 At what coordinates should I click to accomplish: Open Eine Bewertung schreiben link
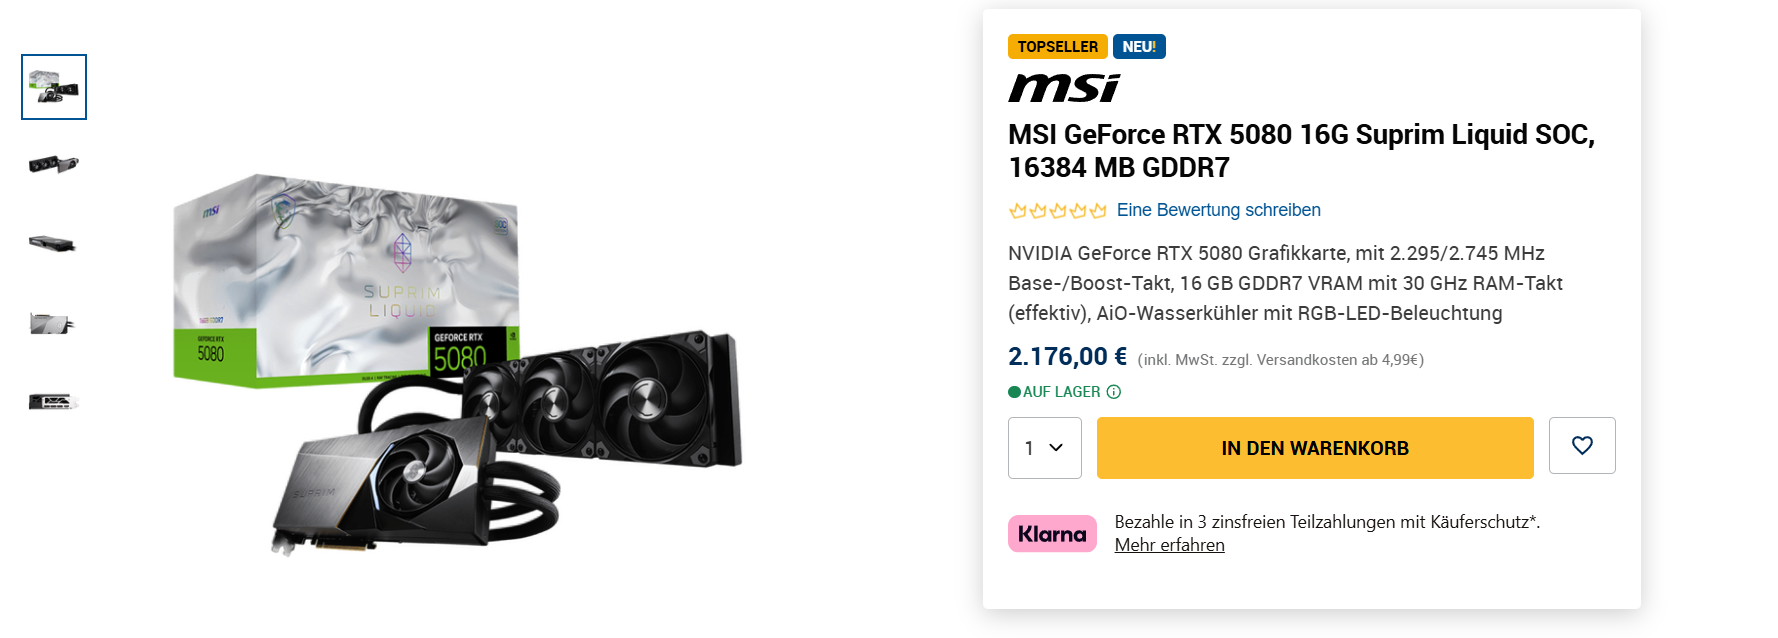1219,210
